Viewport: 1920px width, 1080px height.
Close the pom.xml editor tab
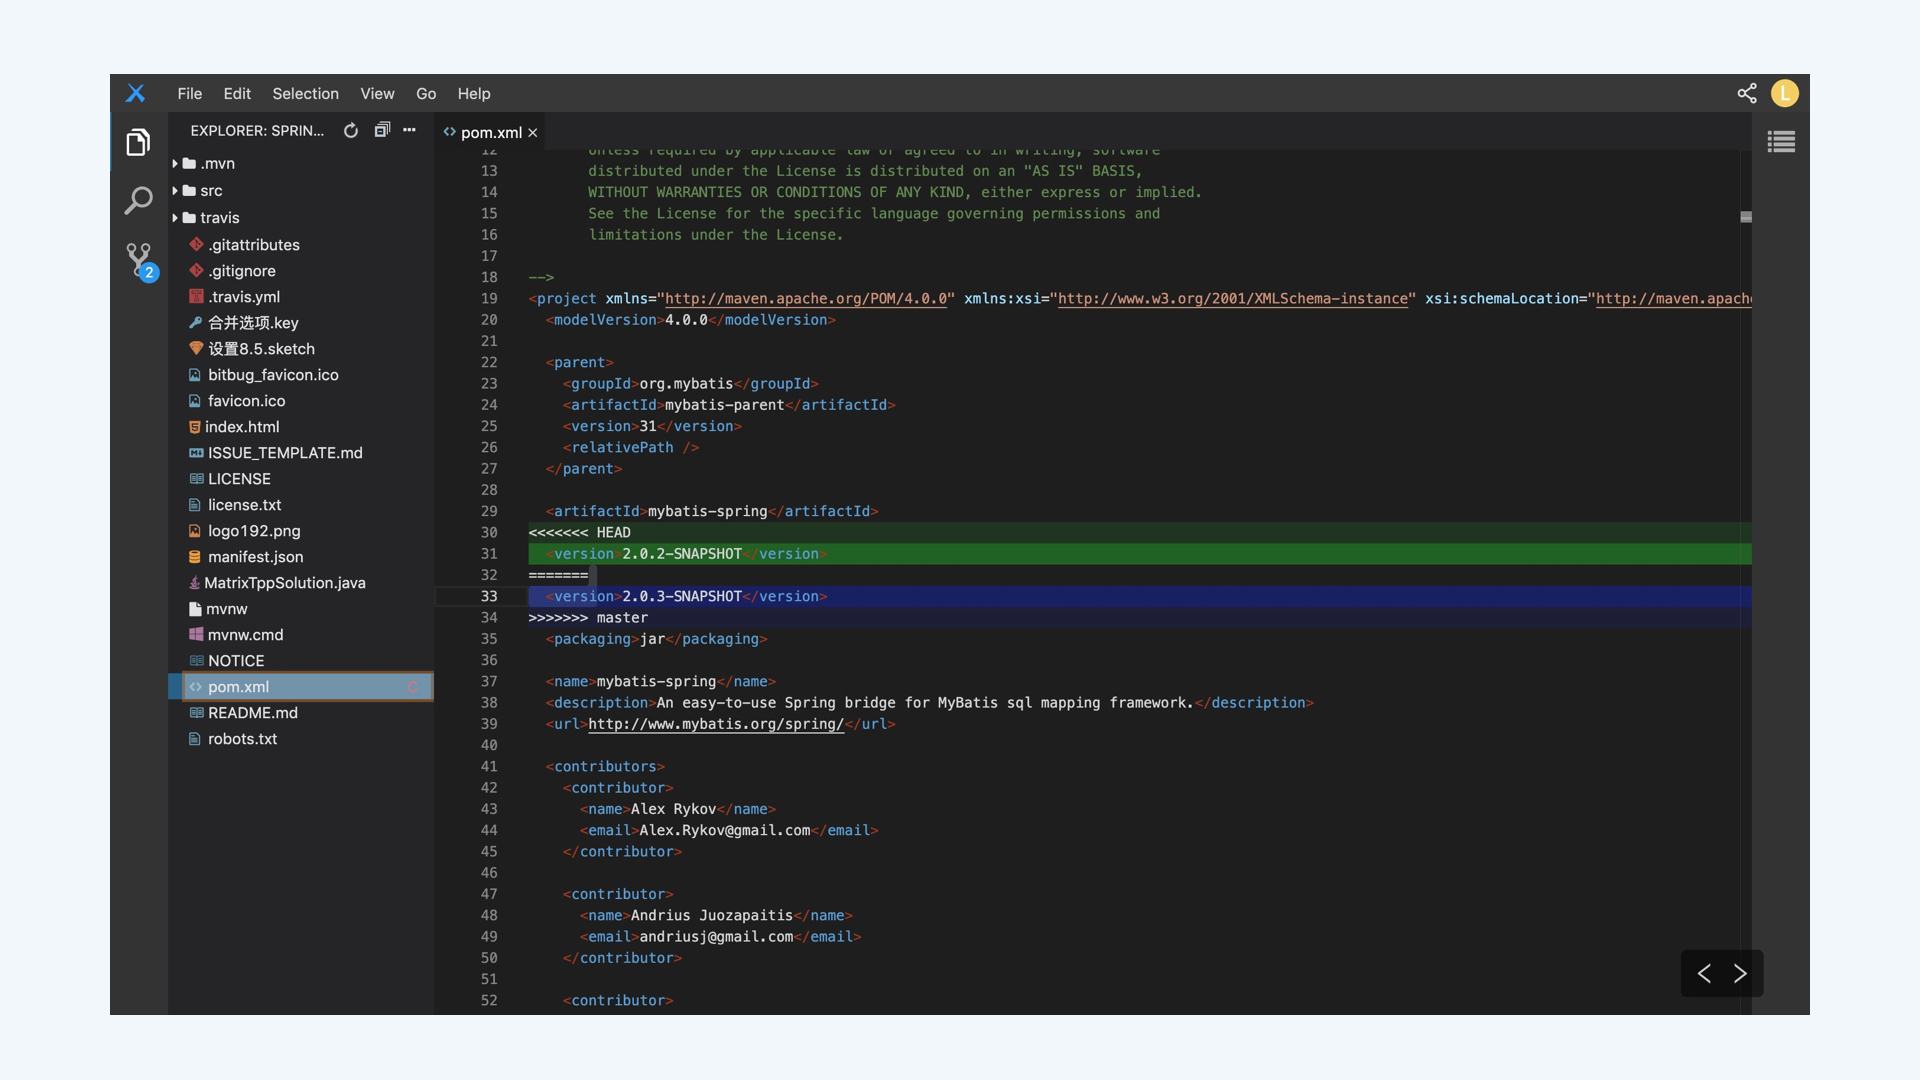(533, 132)
